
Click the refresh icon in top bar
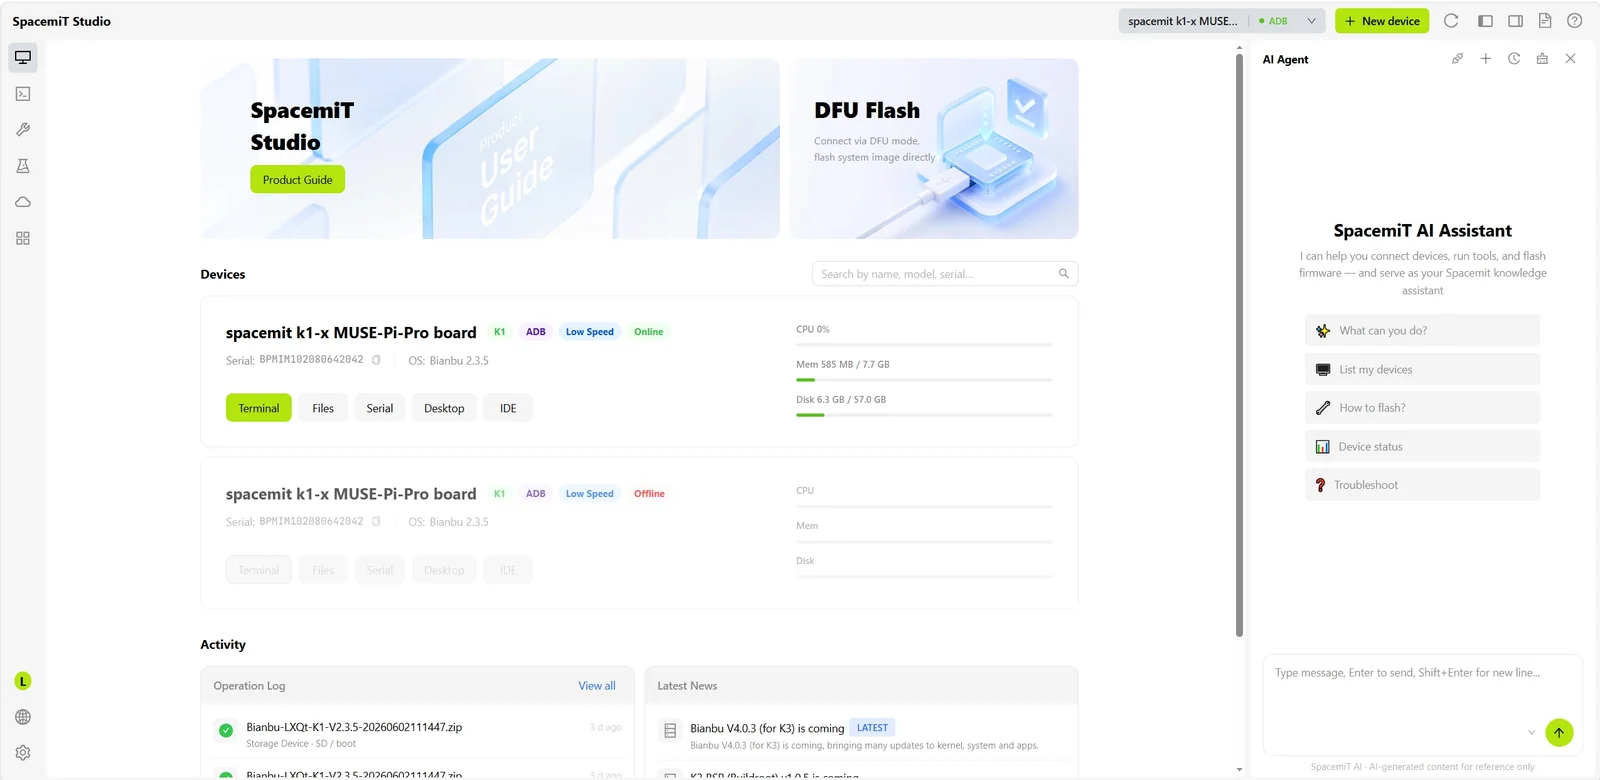pyautogui.click(x=1451, y=21)
